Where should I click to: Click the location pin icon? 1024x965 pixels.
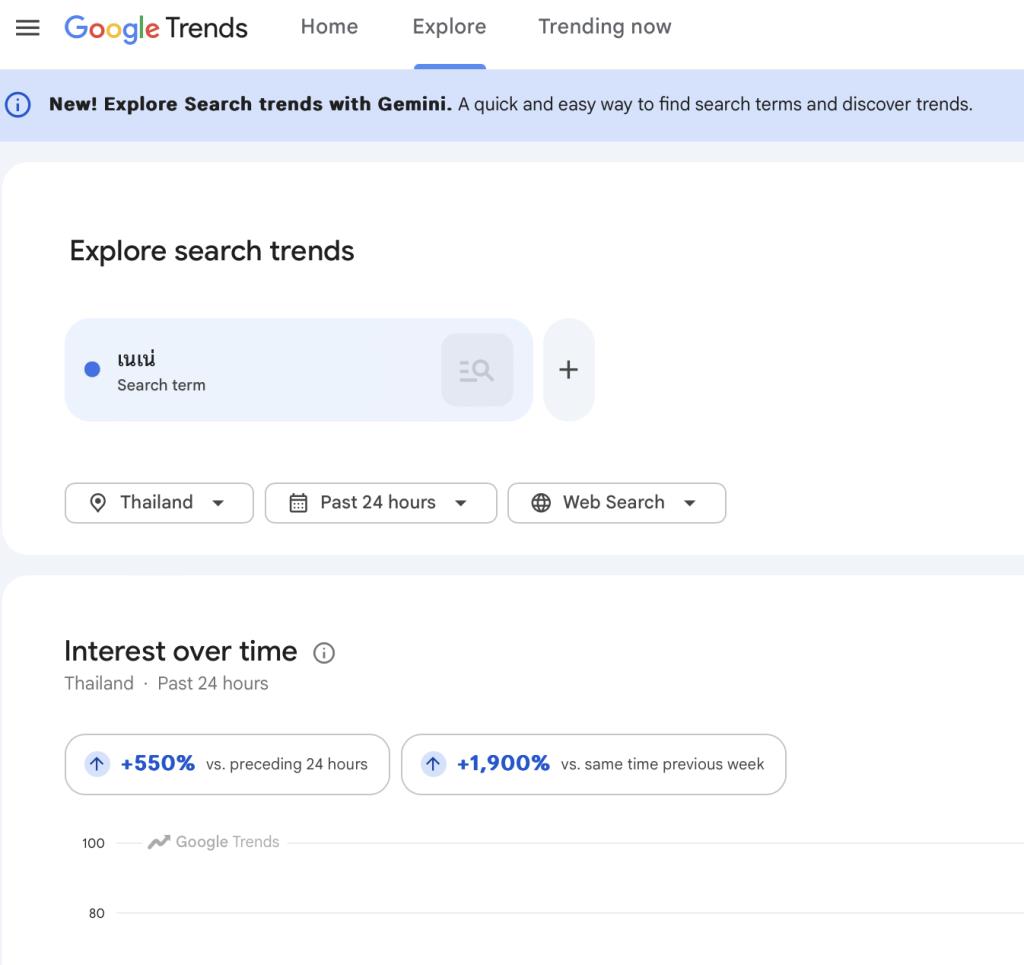point(98,503)
